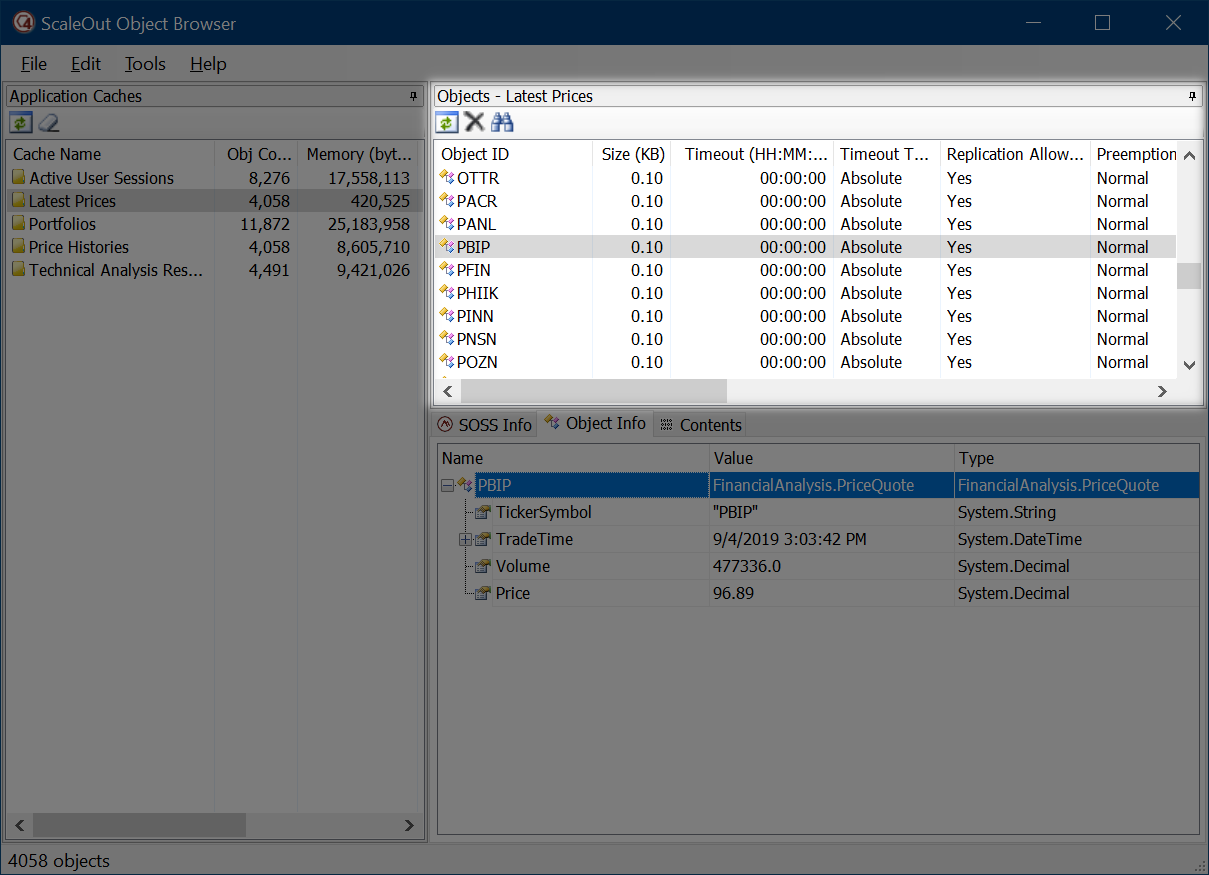
Task: Collapse the PBIP node in Object Info
Action: 447,485
